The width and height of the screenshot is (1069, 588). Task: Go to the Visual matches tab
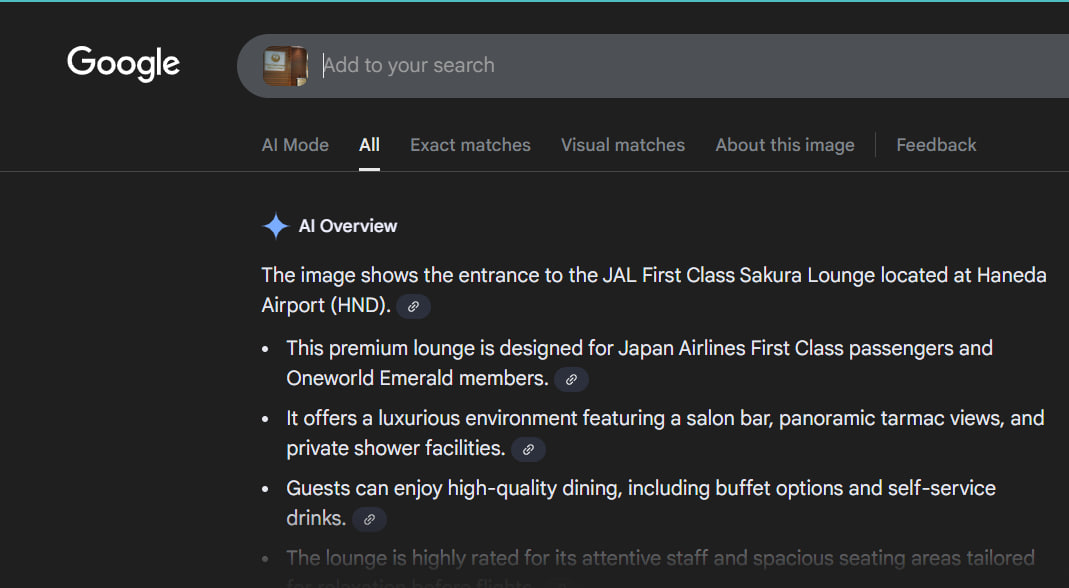622,145
